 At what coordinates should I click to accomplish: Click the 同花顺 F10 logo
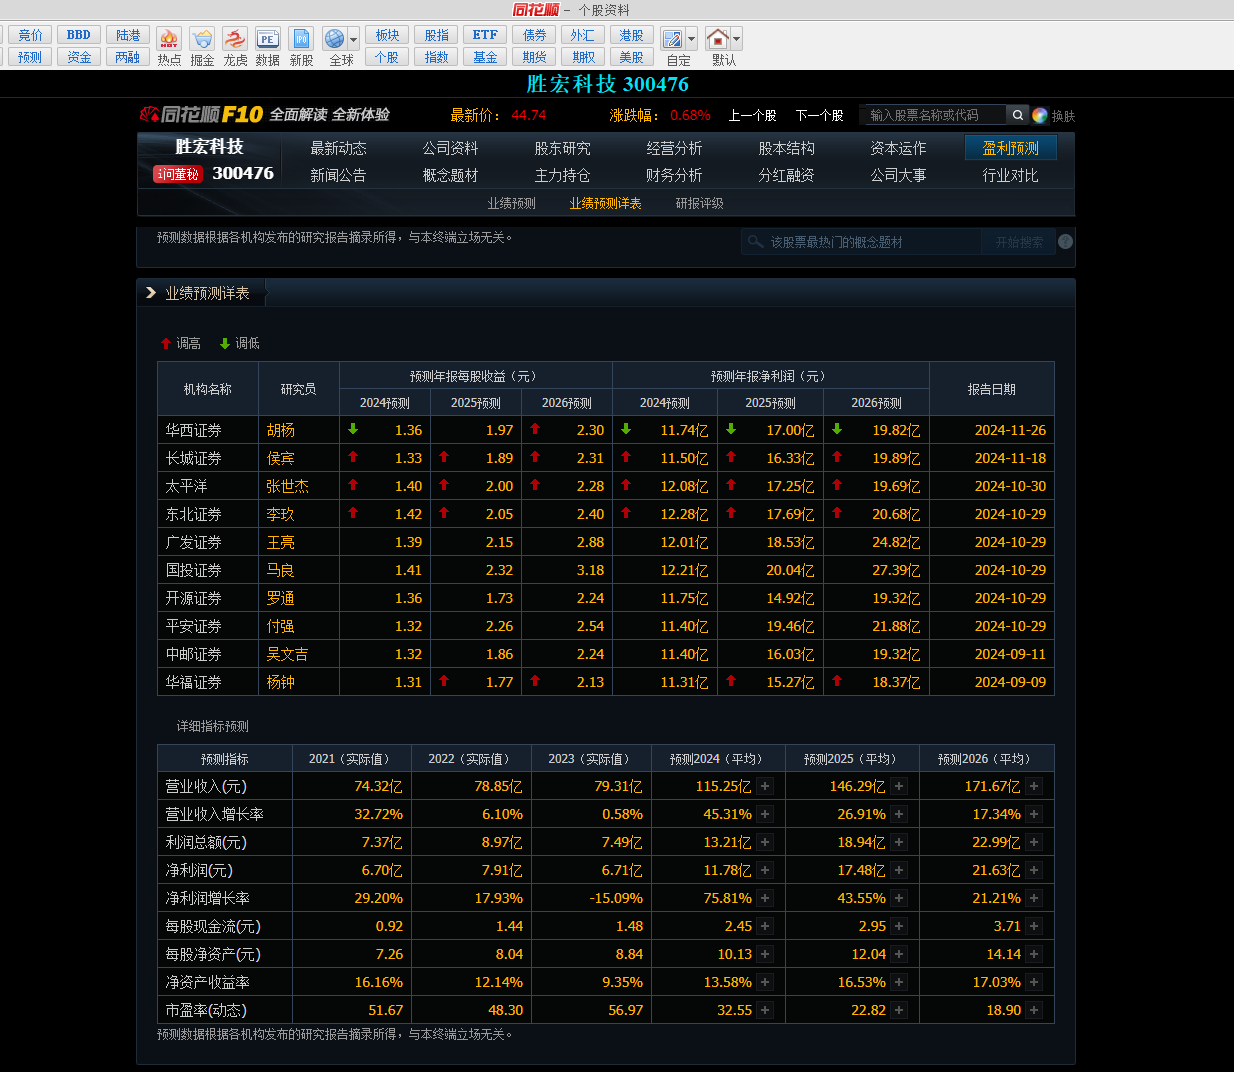201,115
